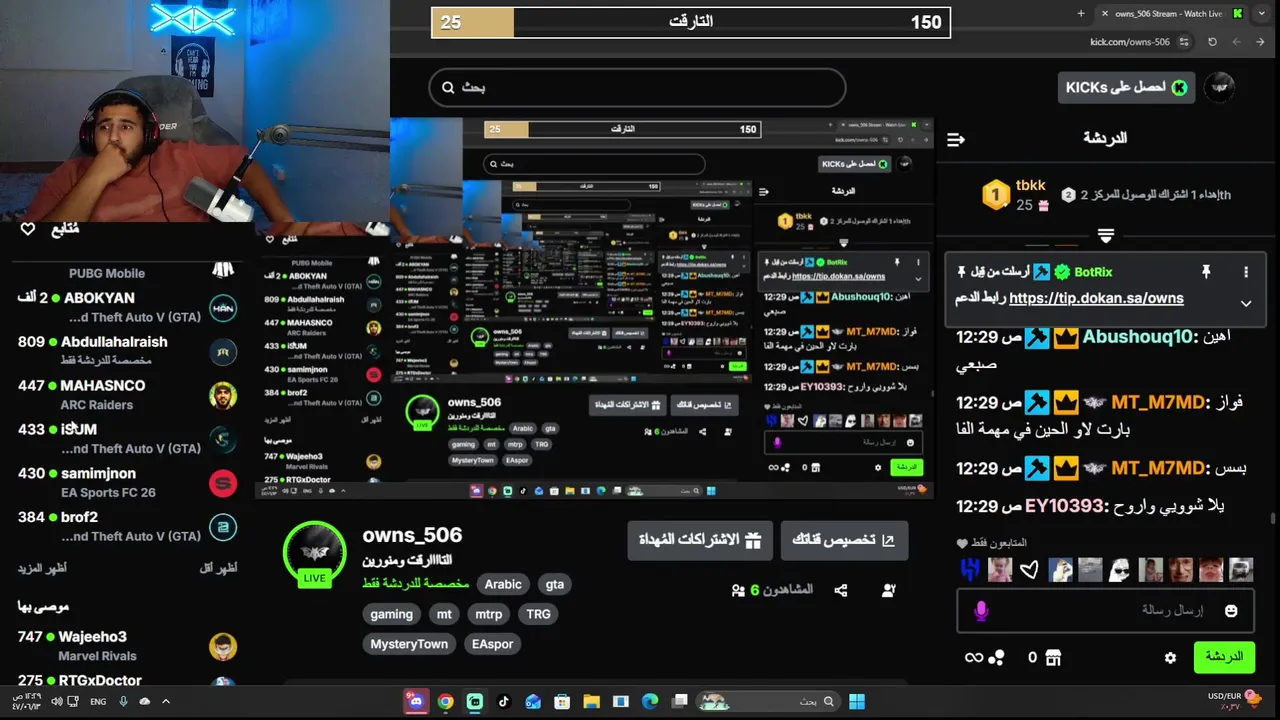Click the pinned message pin icon
The height and width of the screenshot is (720, 1280).
pos(1206,272)
